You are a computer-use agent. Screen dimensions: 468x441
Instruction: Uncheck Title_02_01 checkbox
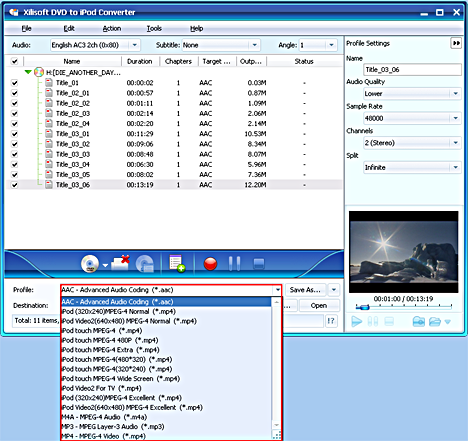[x=14, y=93]
